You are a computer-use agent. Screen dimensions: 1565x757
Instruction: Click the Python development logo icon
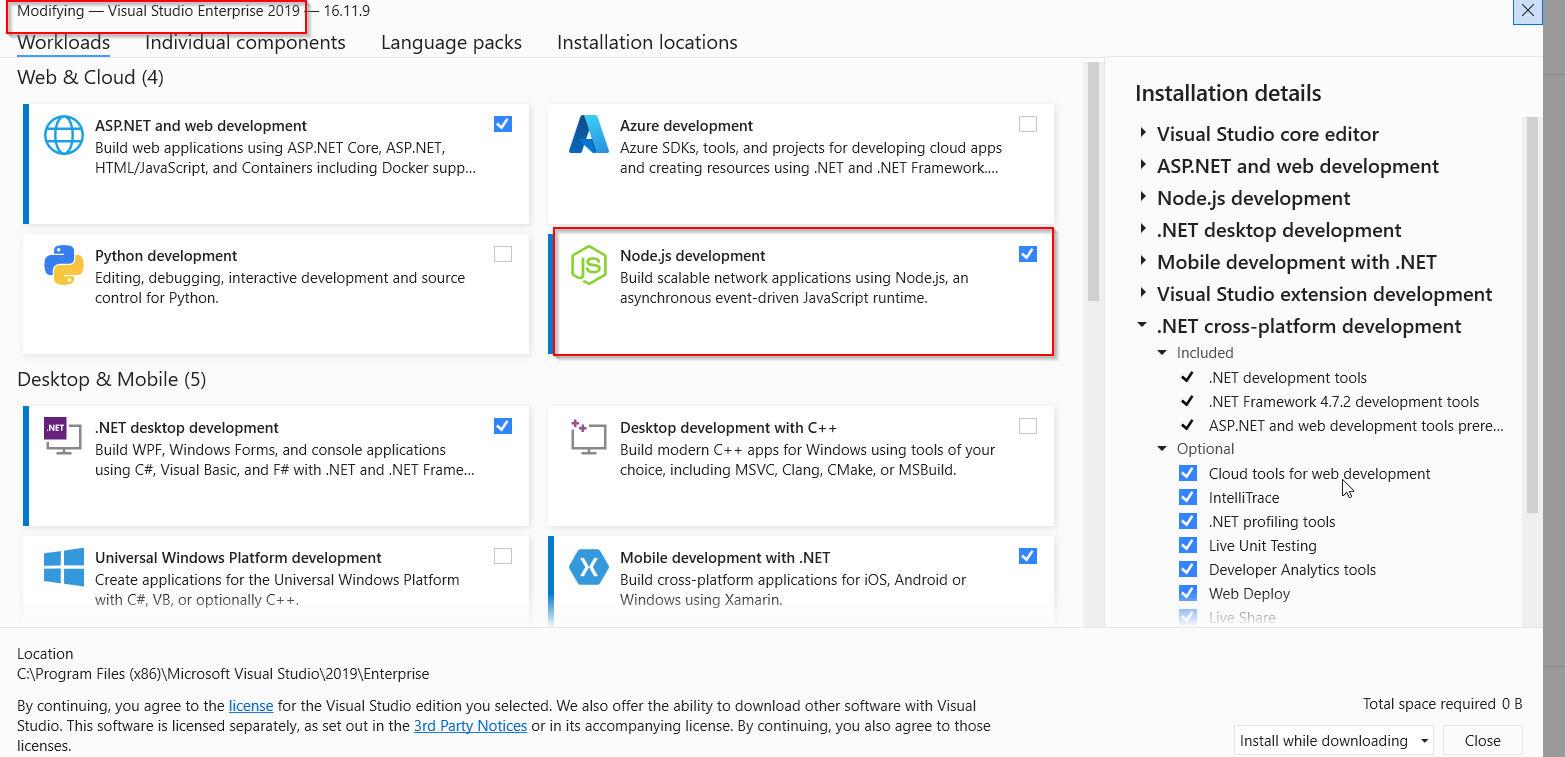[64, 265]
